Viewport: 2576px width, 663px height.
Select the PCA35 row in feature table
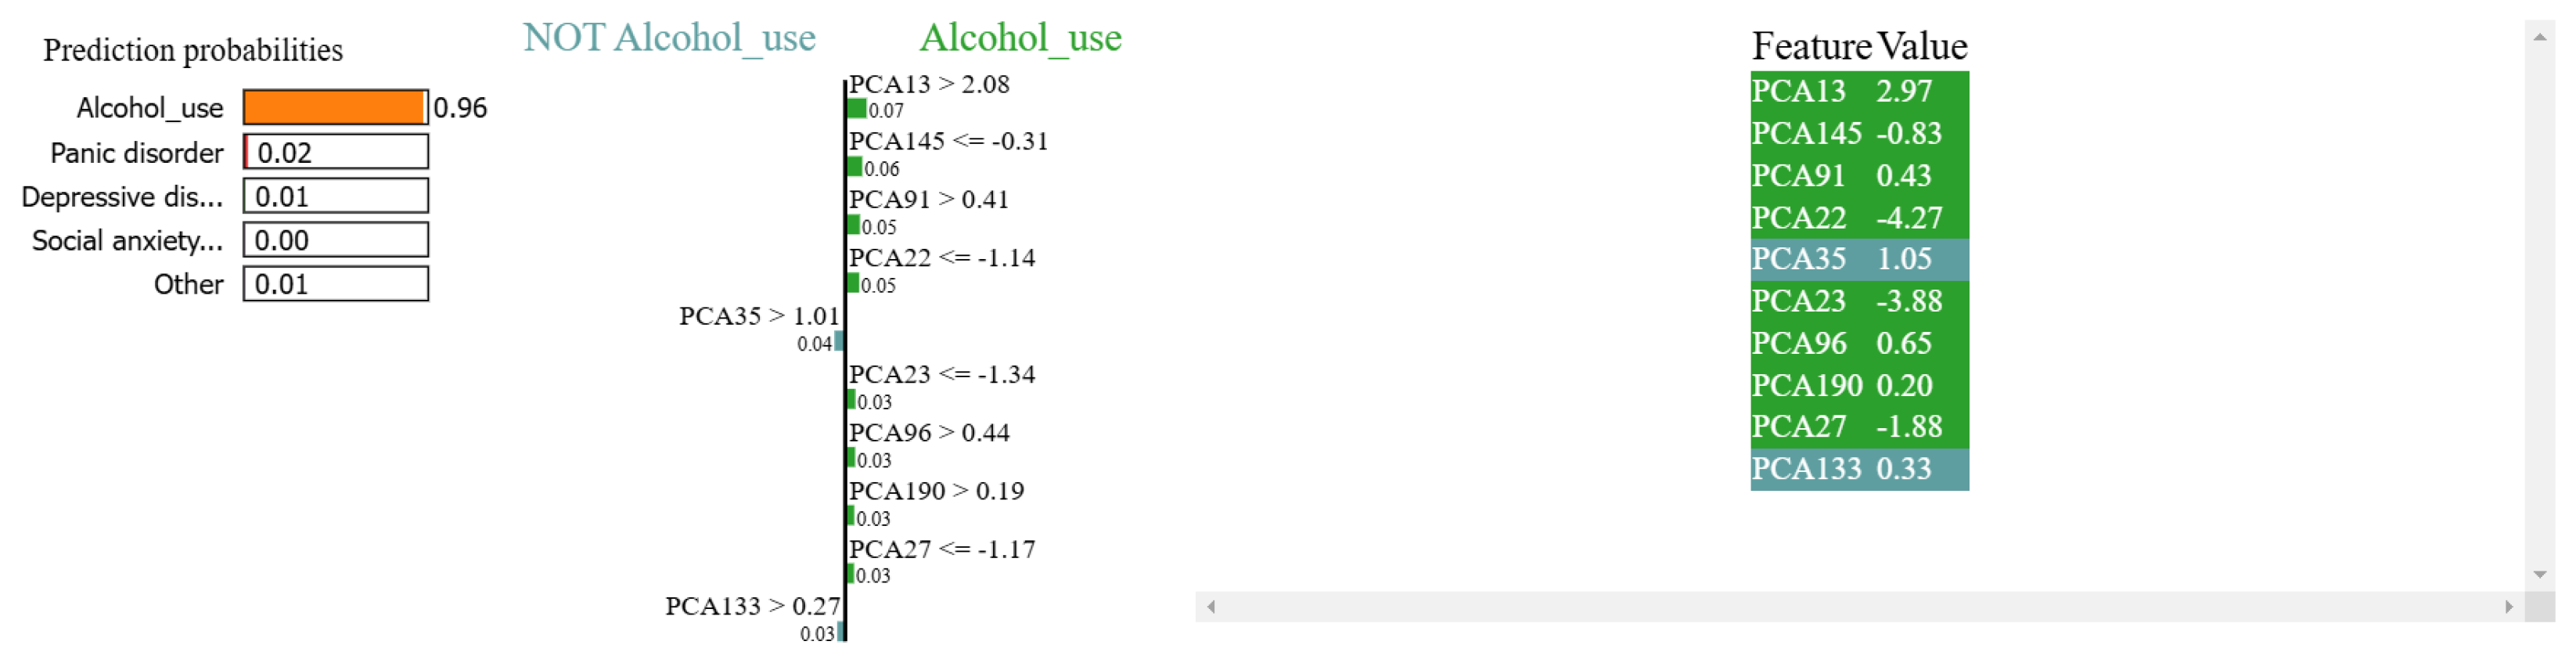(1859, 259)
